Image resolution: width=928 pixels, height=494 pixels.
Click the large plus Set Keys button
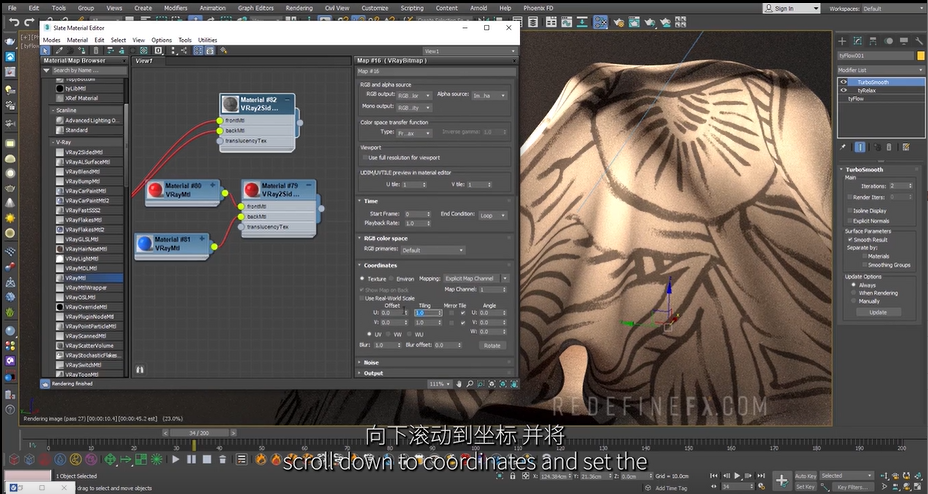pos(781,480)
